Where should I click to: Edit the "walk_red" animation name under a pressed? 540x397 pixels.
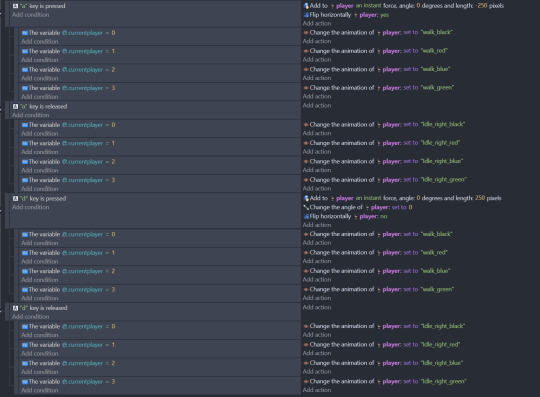pyautogui.click(x=434, y=51)
